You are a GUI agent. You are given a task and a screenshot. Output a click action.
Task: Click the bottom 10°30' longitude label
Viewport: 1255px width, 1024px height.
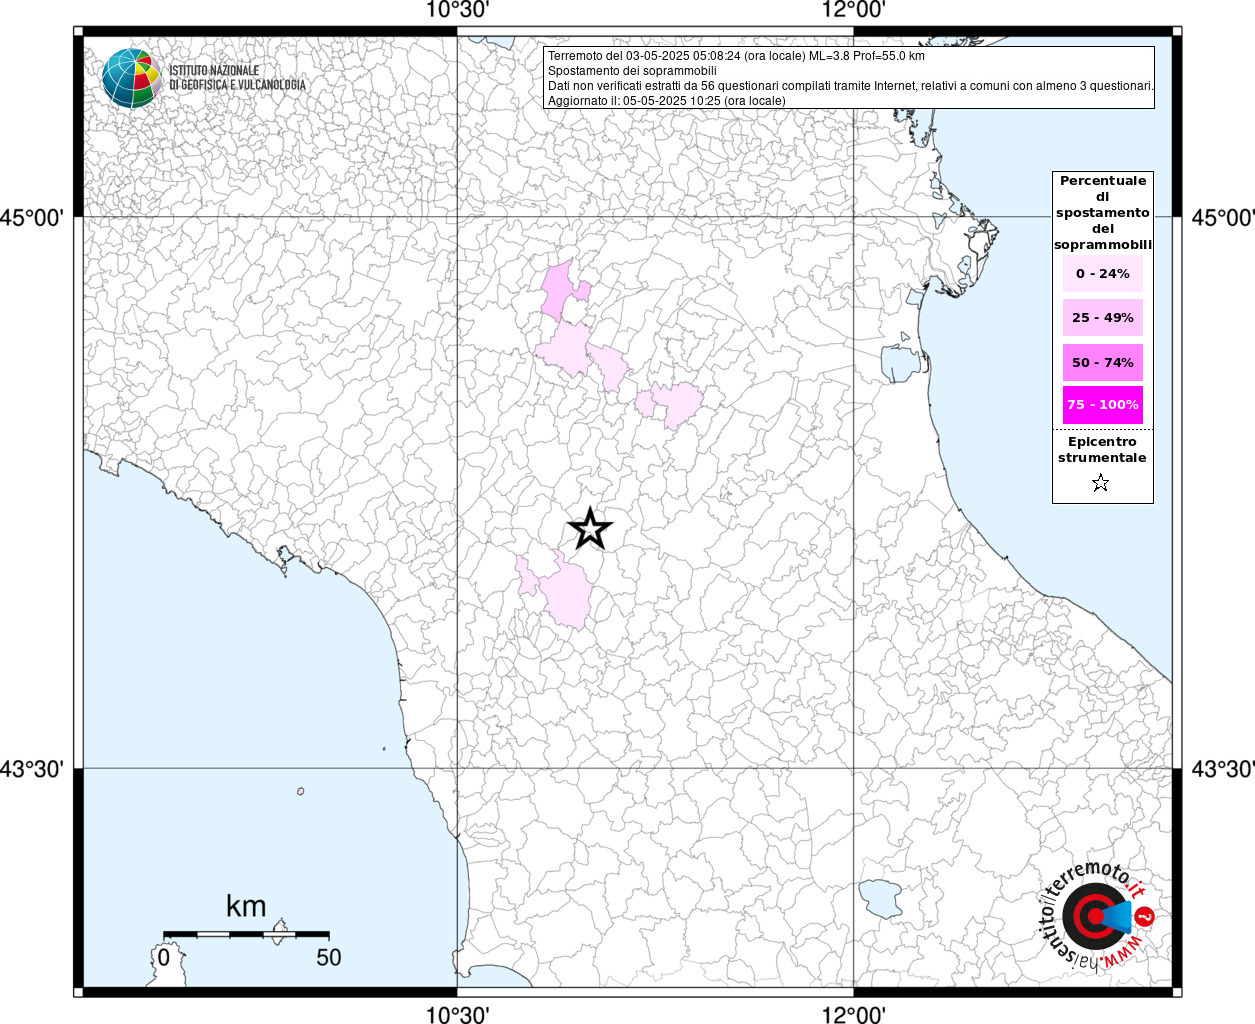(457, 1014)
